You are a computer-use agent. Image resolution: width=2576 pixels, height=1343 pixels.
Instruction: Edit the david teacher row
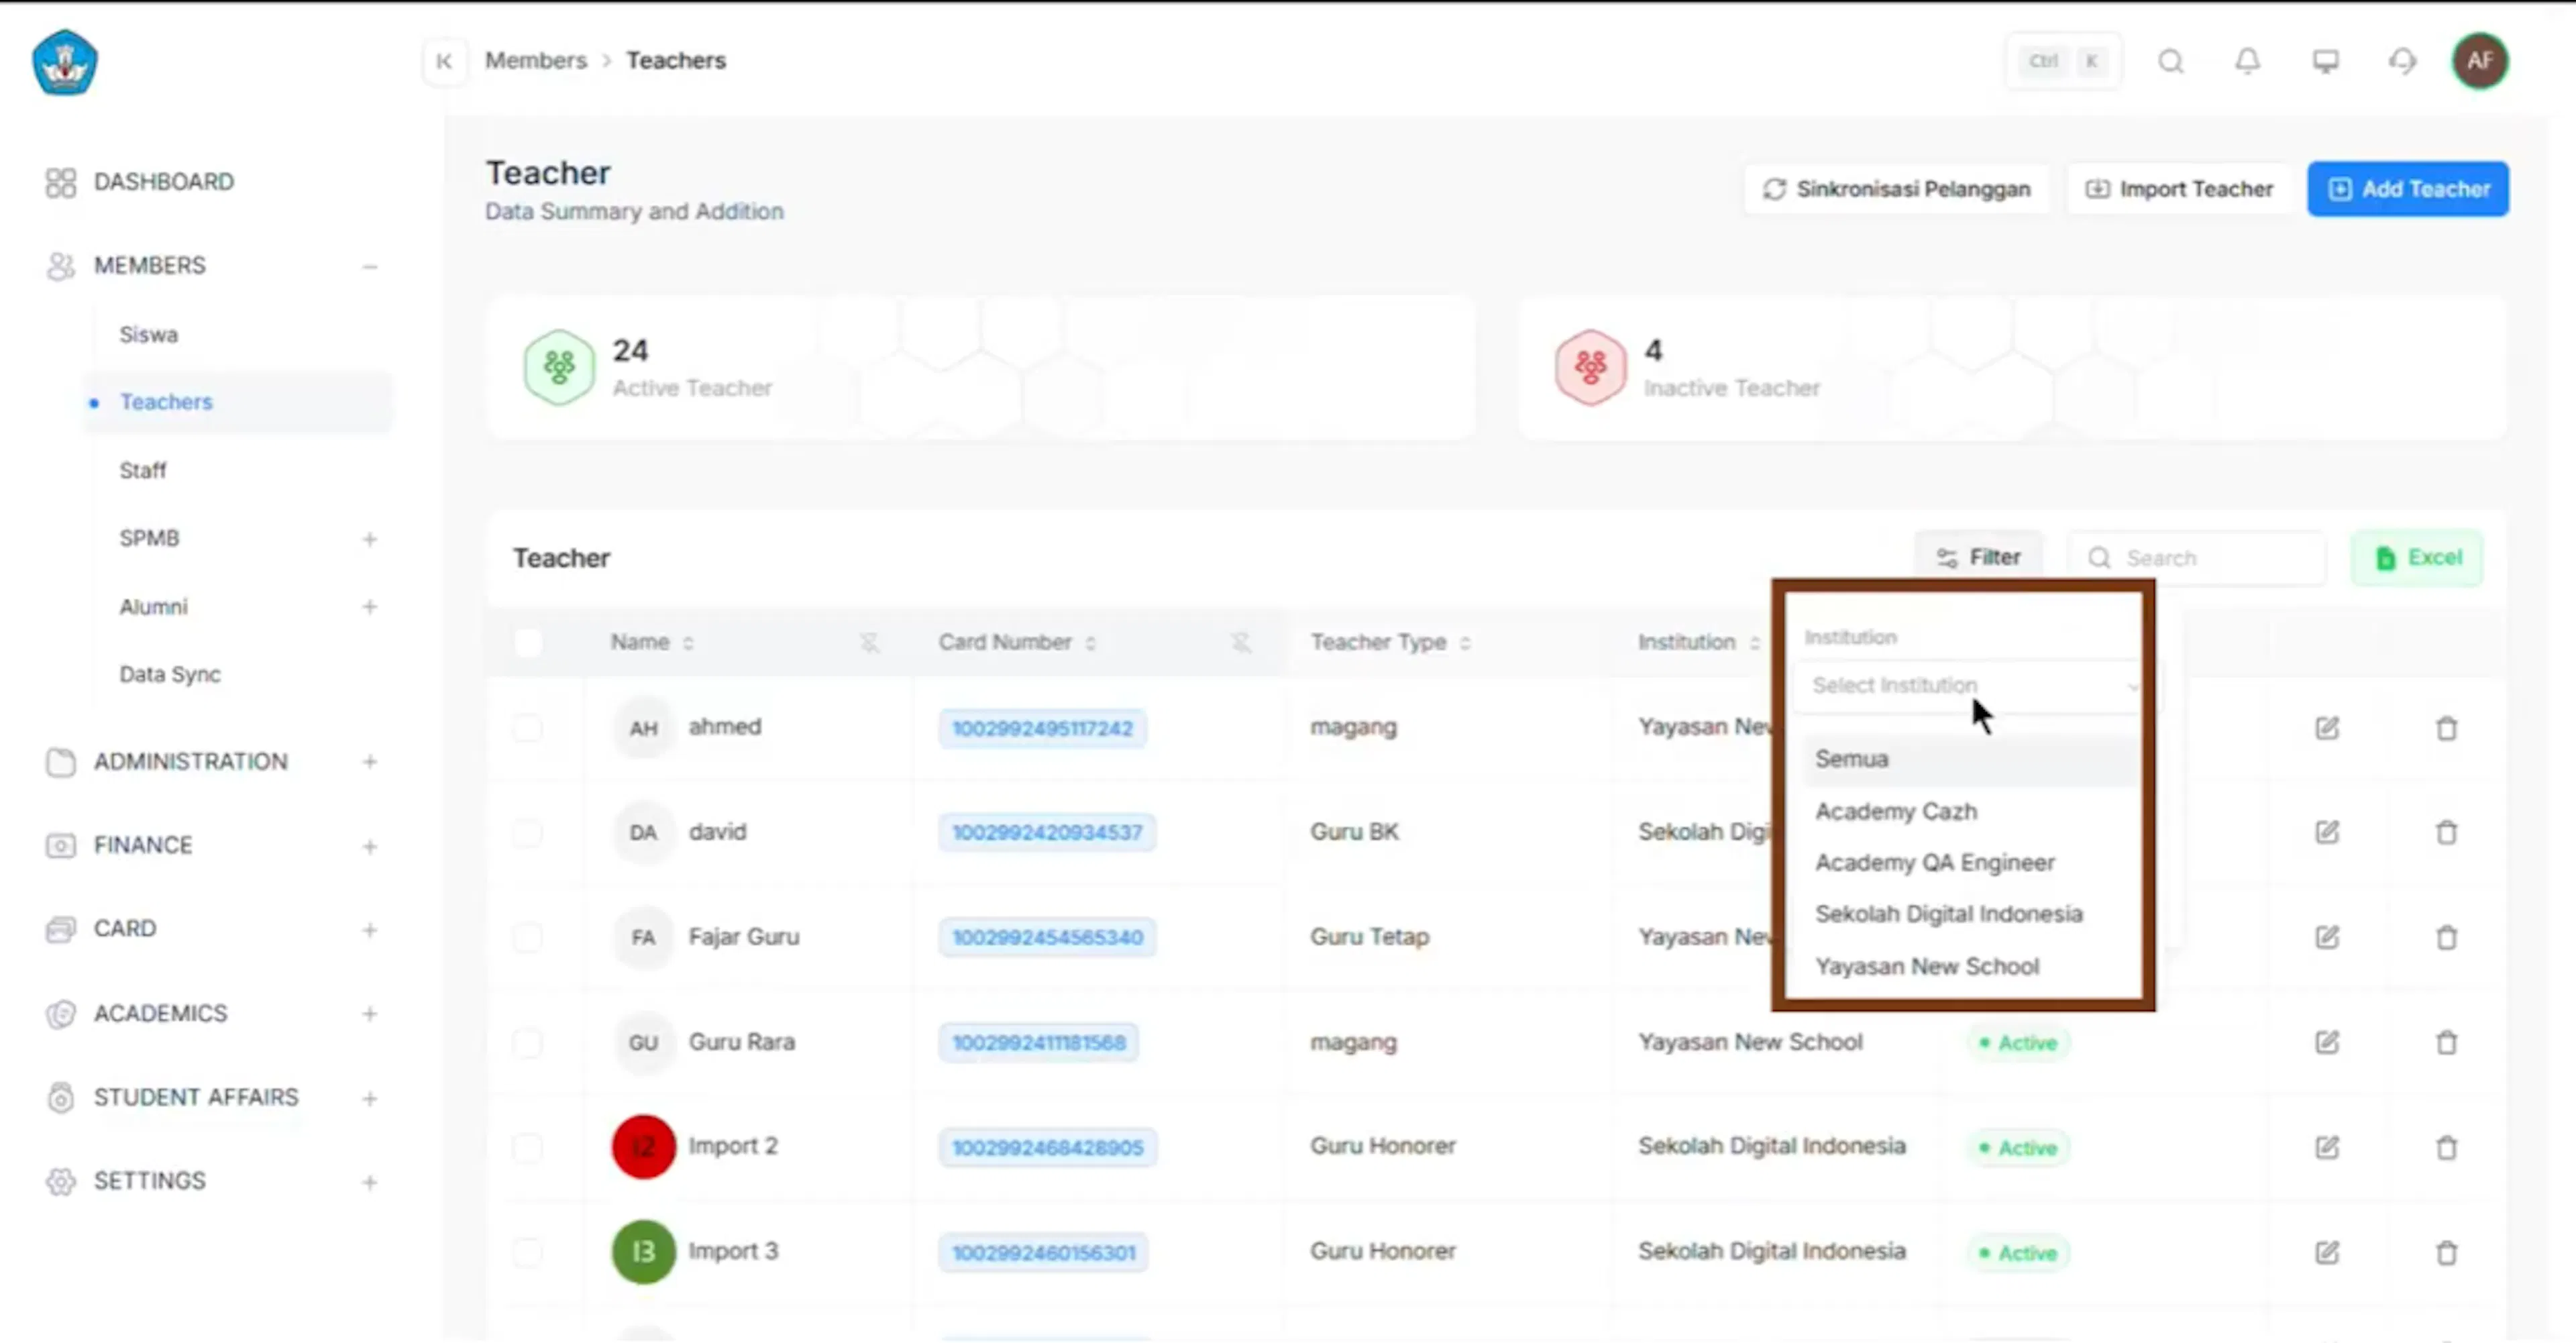pyautogui.click(x=2326, y=832)
